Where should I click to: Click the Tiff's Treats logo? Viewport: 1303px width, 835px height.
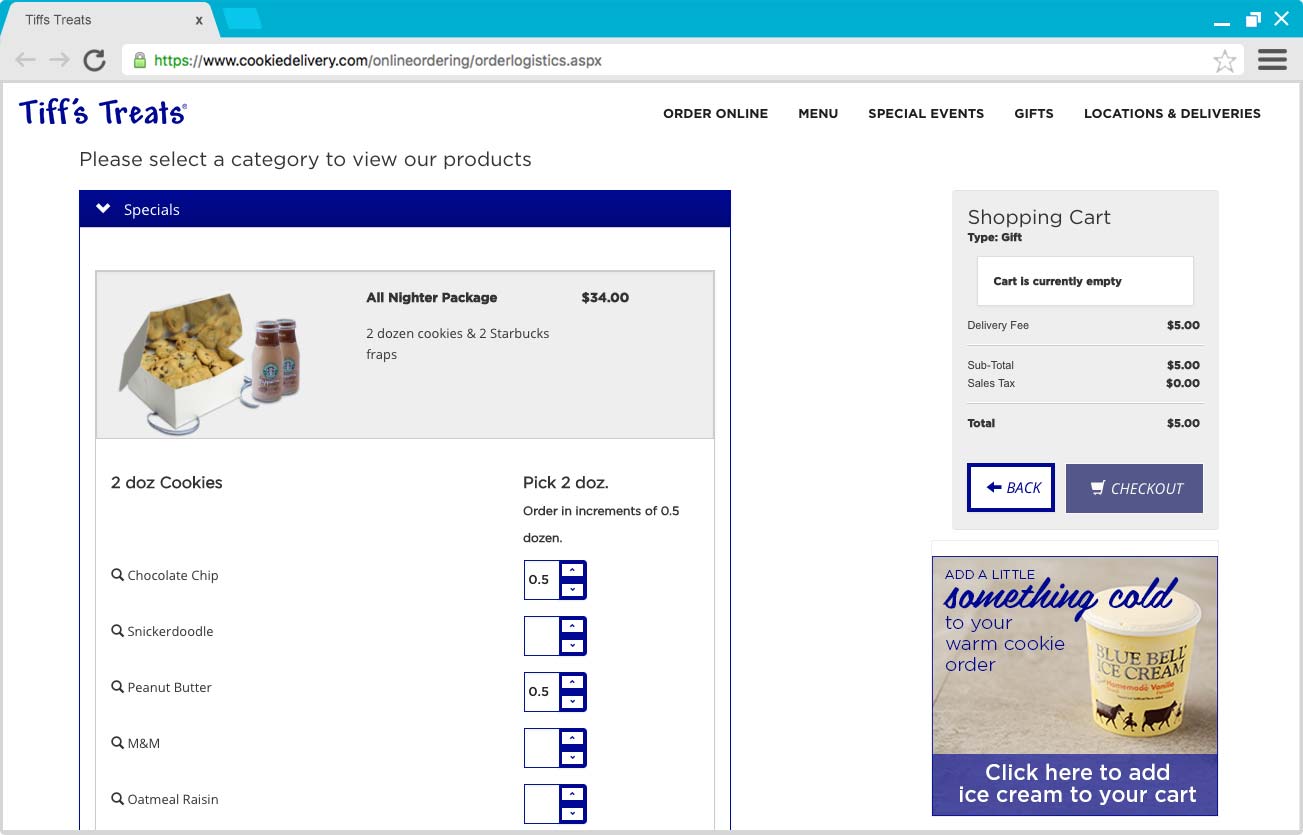[102, 112]
